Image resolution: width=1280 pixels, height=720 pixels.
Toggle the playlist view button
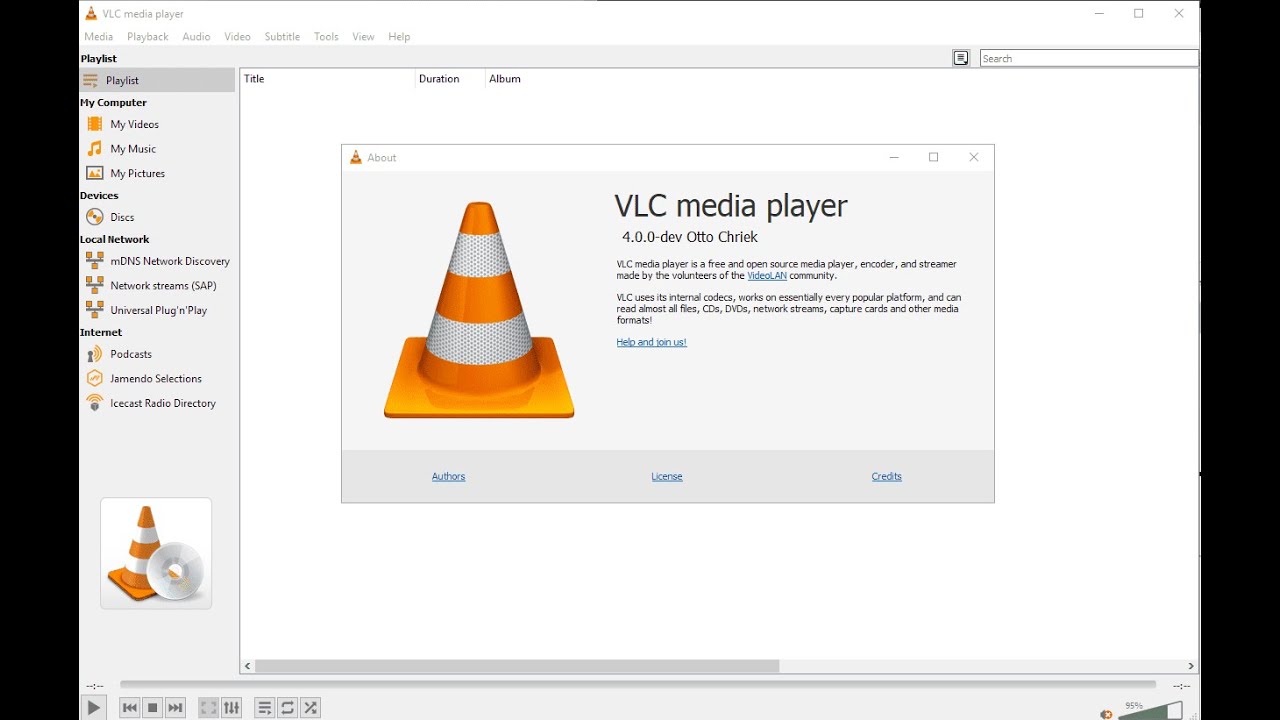coord(264,708)
